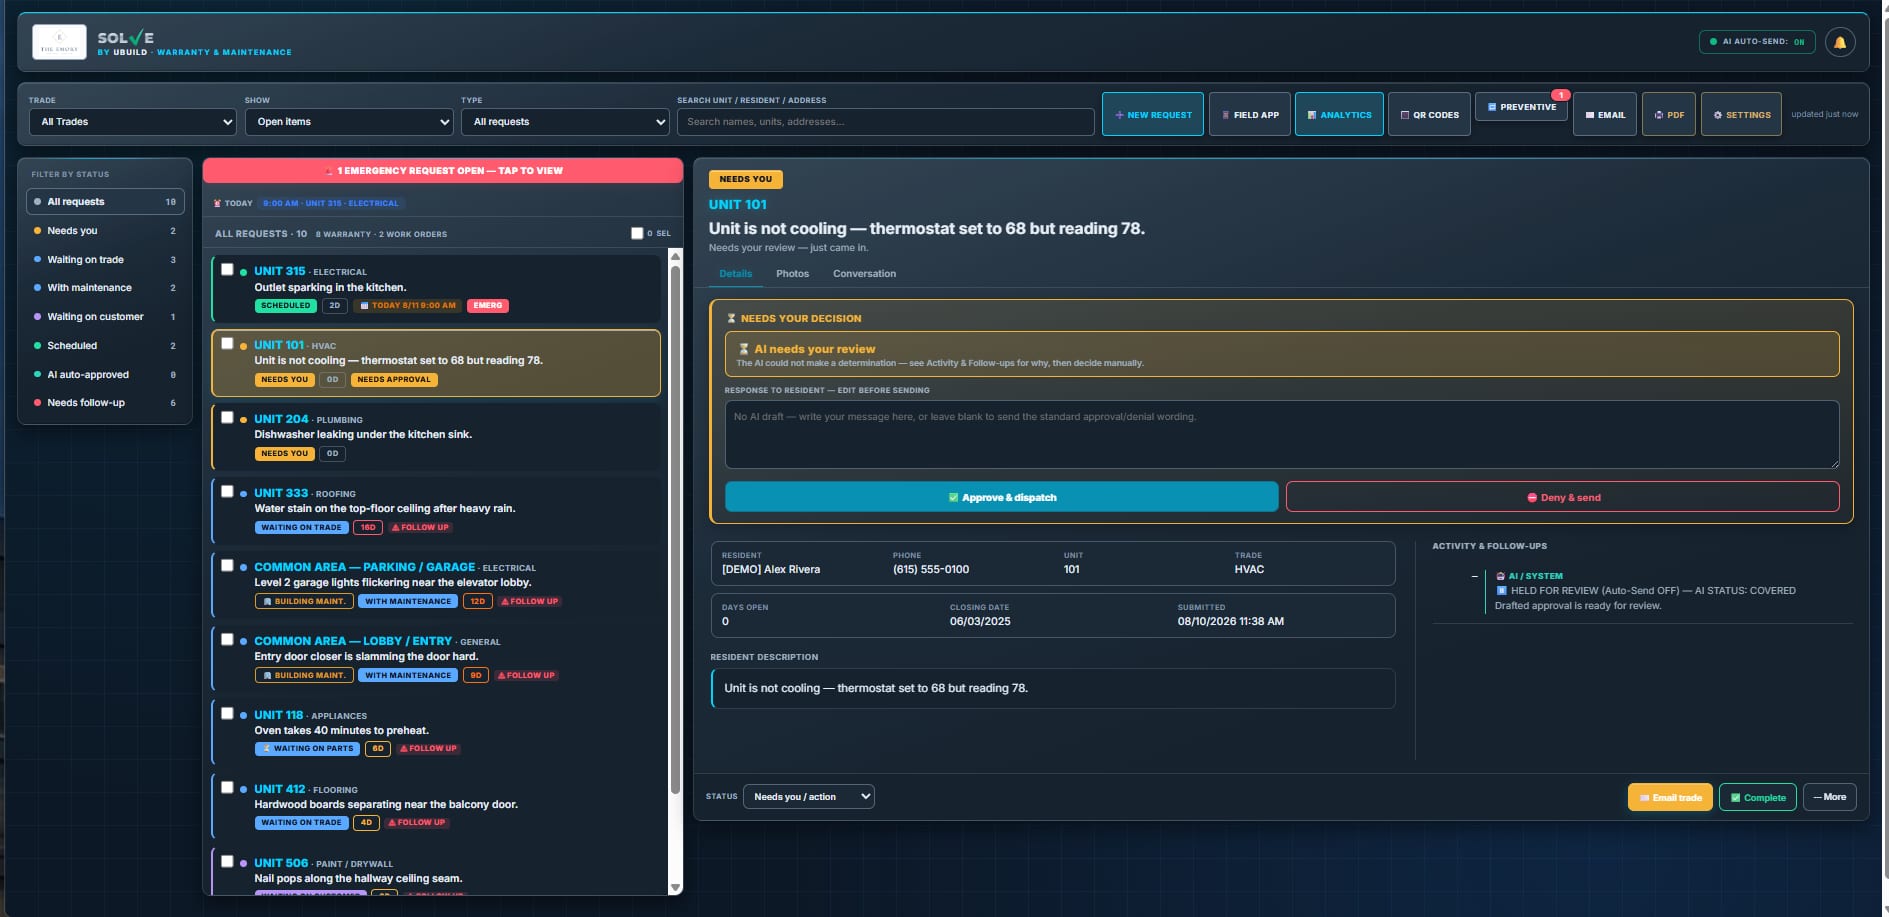The height and width of the screenshot is (917, 1889).
Task: Filter by Scheduled status
Action: tap(105, 346)
